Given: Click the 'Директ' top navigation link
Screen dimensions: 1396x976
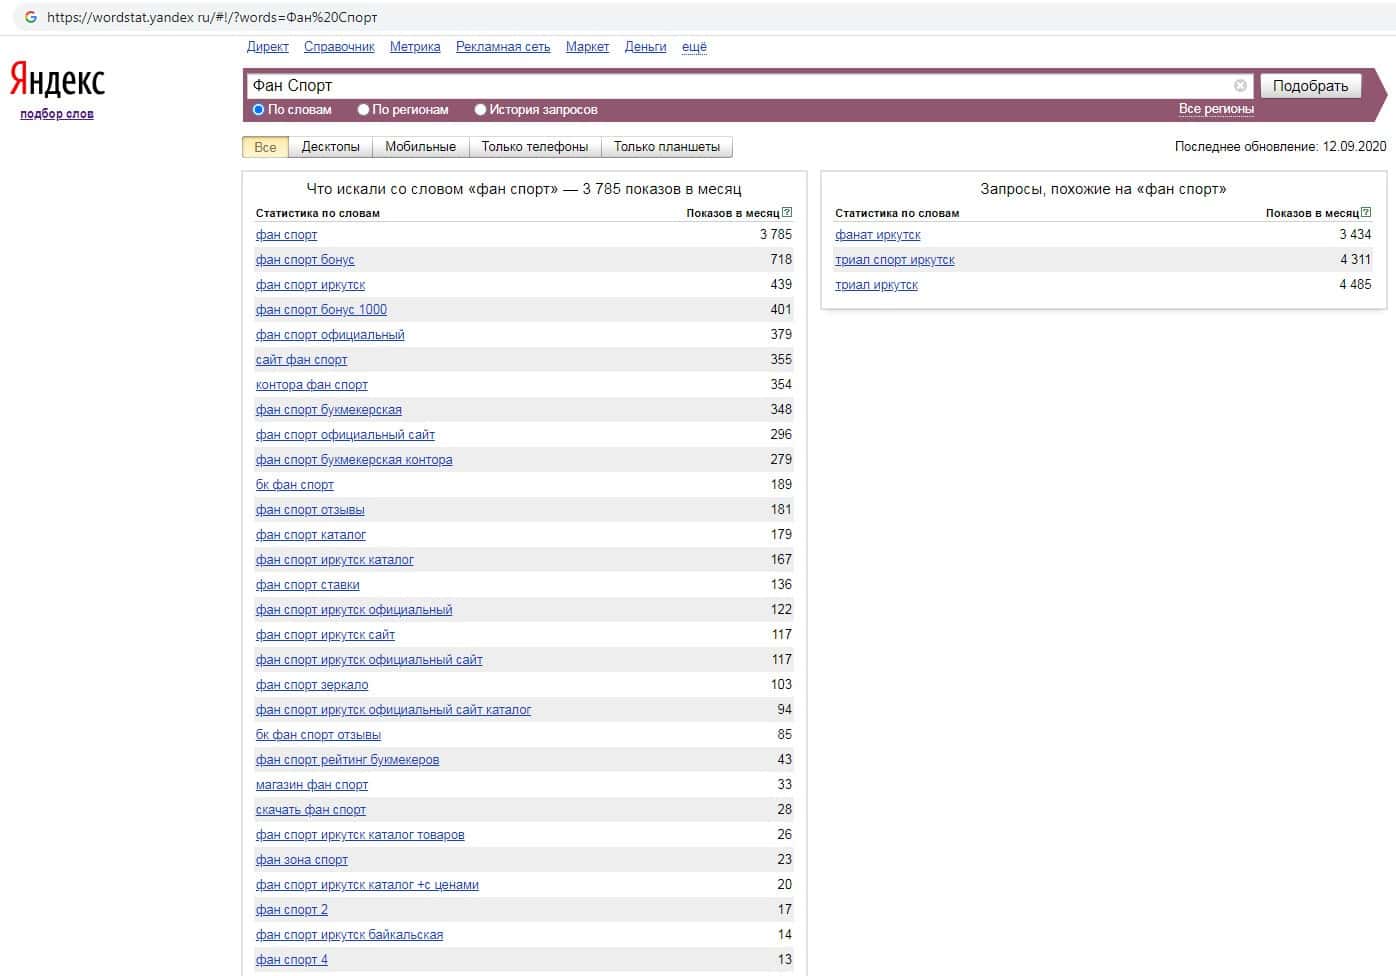Looking at the screenshot, I should [267, 47].
